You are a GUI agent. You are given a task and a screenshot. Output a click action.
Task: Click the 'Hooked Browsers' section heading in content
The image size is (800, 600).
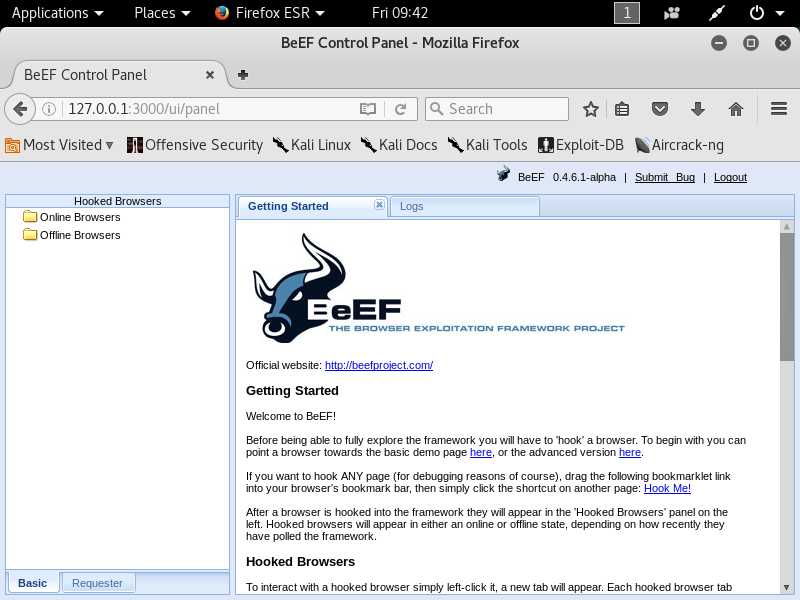tap(300, 562)
